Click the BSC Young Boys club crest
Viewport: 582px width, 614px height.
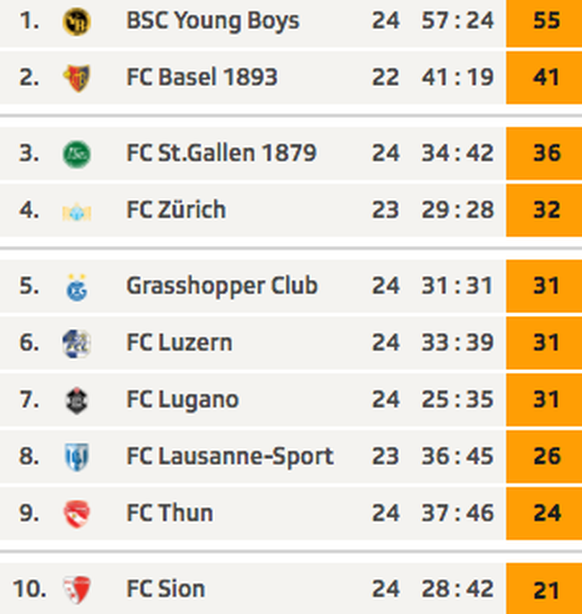pos(77,22)
